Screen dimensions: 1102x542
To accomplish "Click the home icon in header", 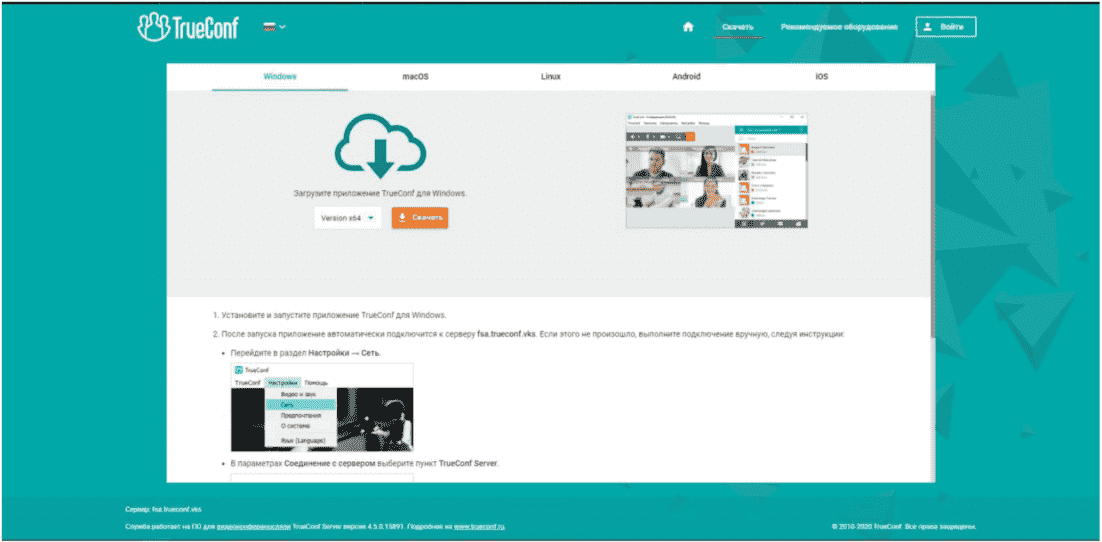I will point(688,27).
